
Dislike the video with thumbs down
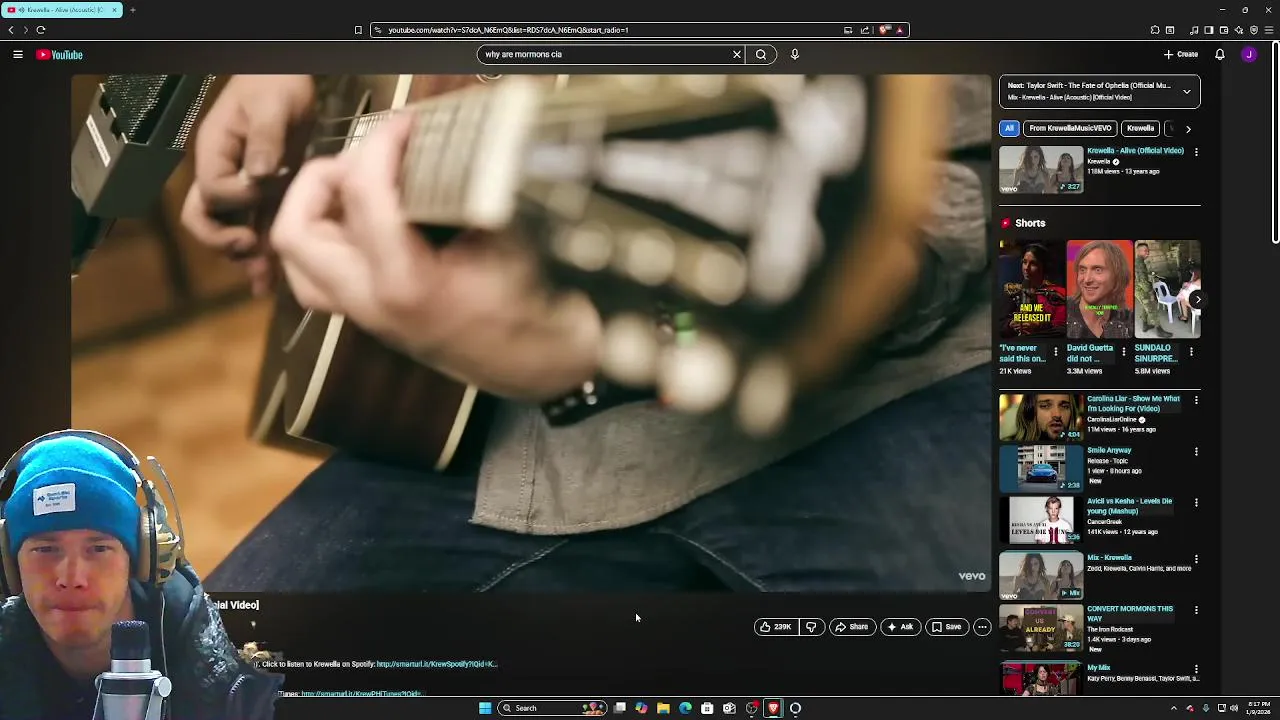tap(811, 627)
